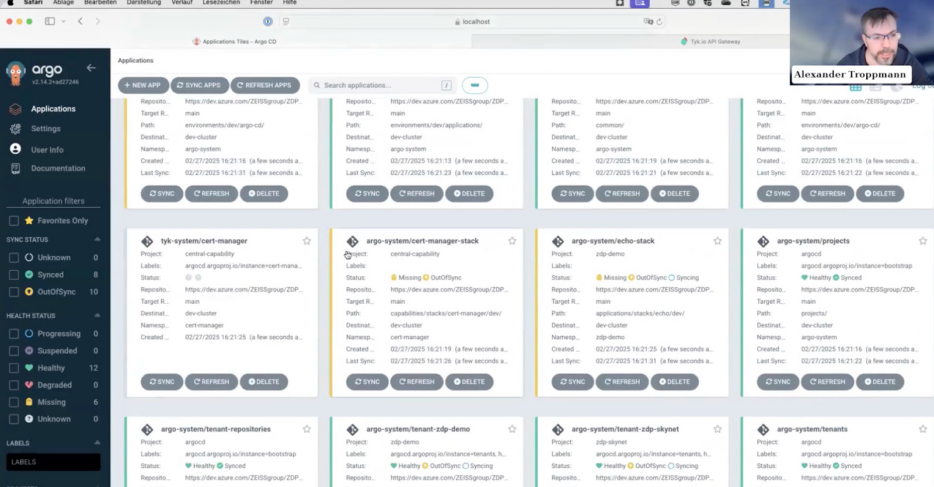Open the Settings sidebar item
Screen dimensions: 934x487
[45, 129]
